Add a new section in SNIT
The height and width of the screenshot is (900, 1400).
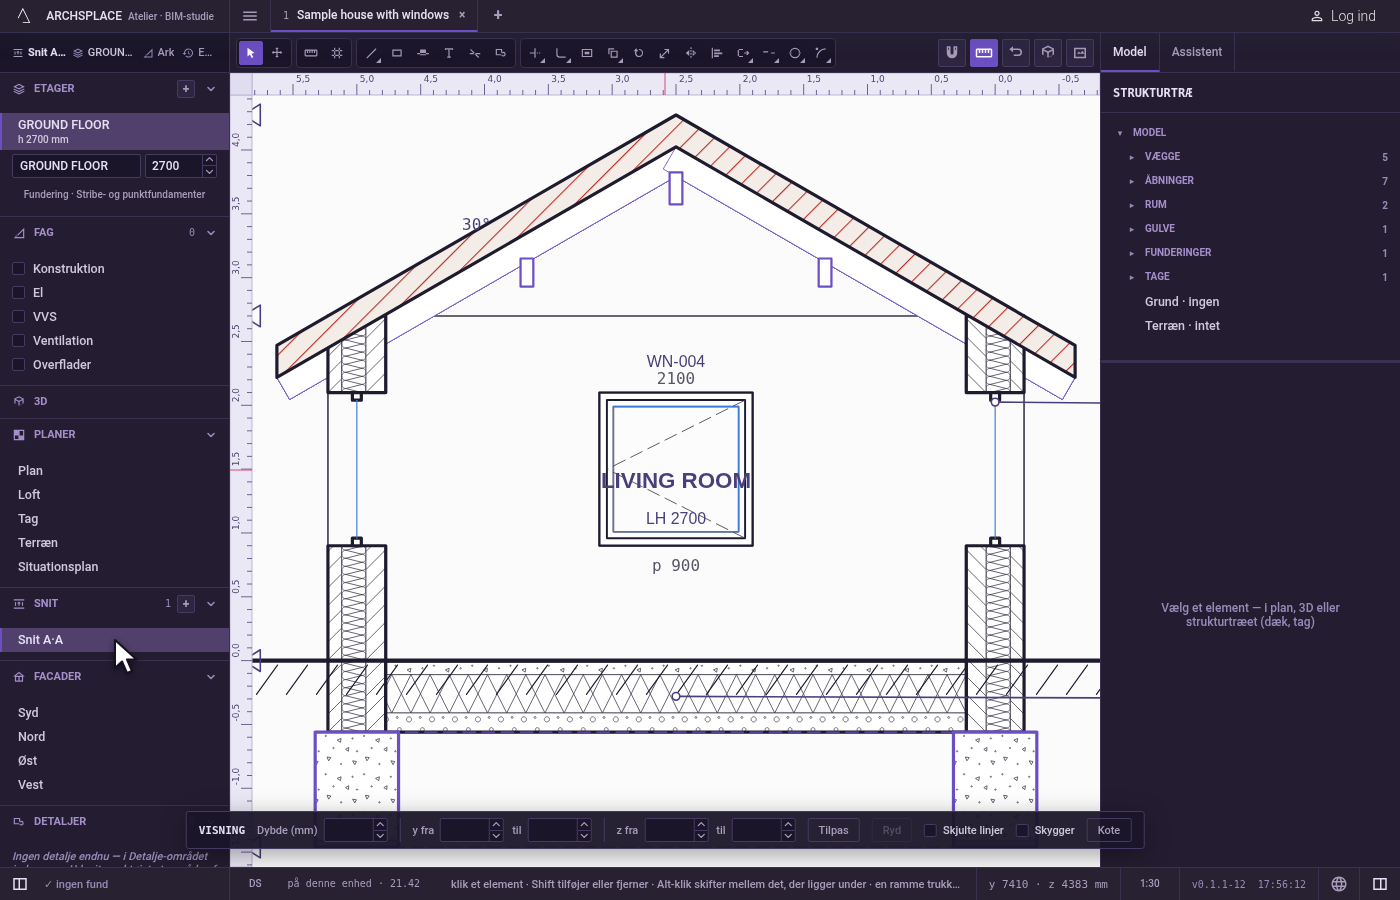[x=186, y=604]
